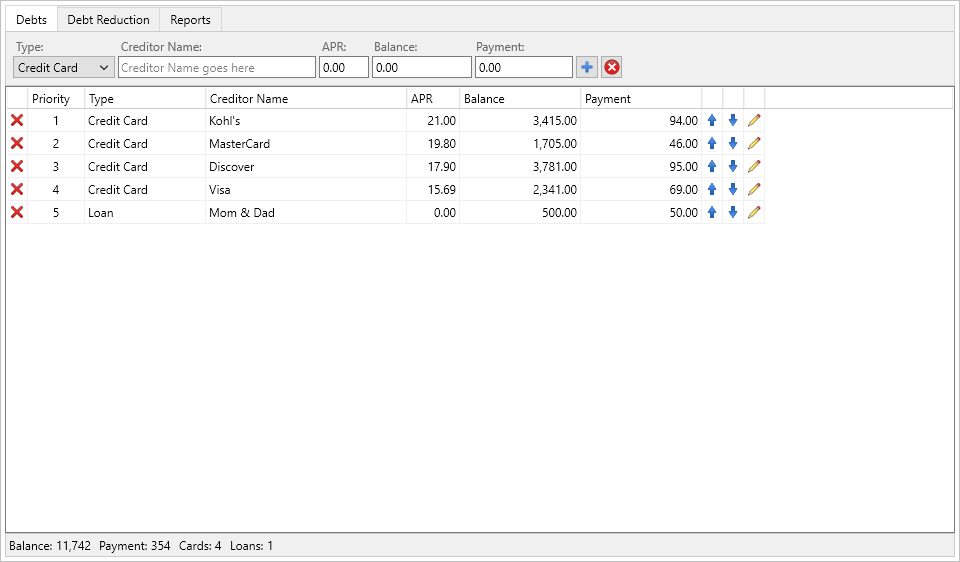Screen dimensions: 960x562
Task: Add new debt with blue plus button
Action: [587, 67]
